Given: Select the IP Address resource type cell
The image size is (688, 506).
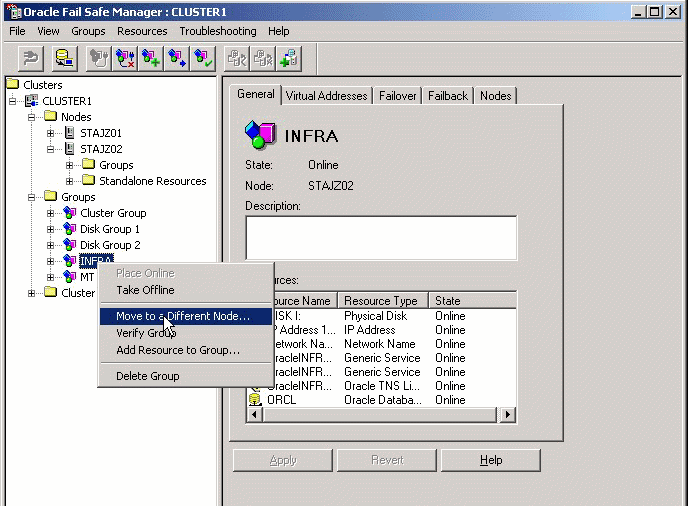Looking at the screenshot, I should coord(369,330).
